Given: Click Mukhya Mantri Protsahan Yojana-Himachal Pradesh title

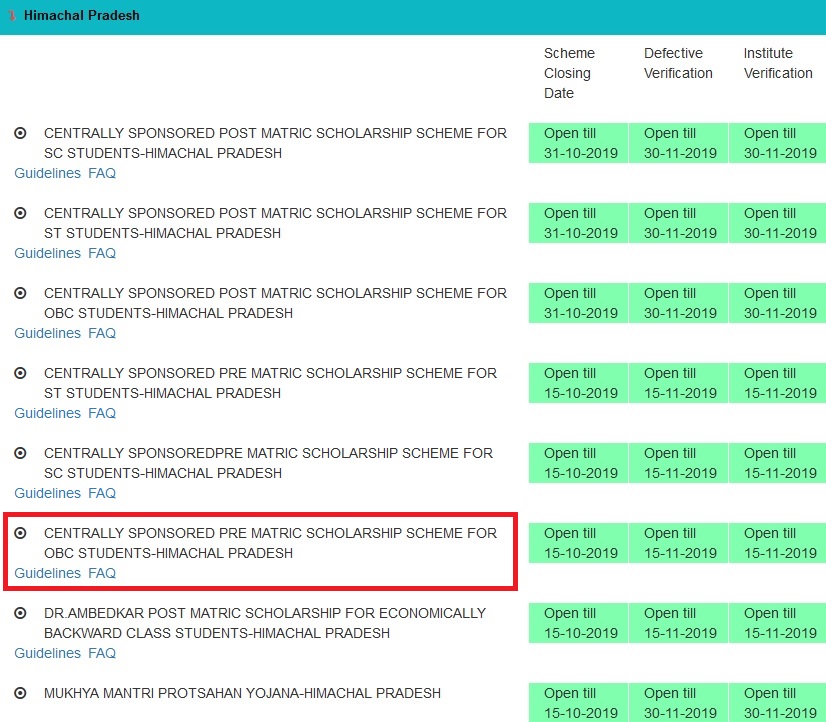Looking at the screenshot, I should pos(242,694).
